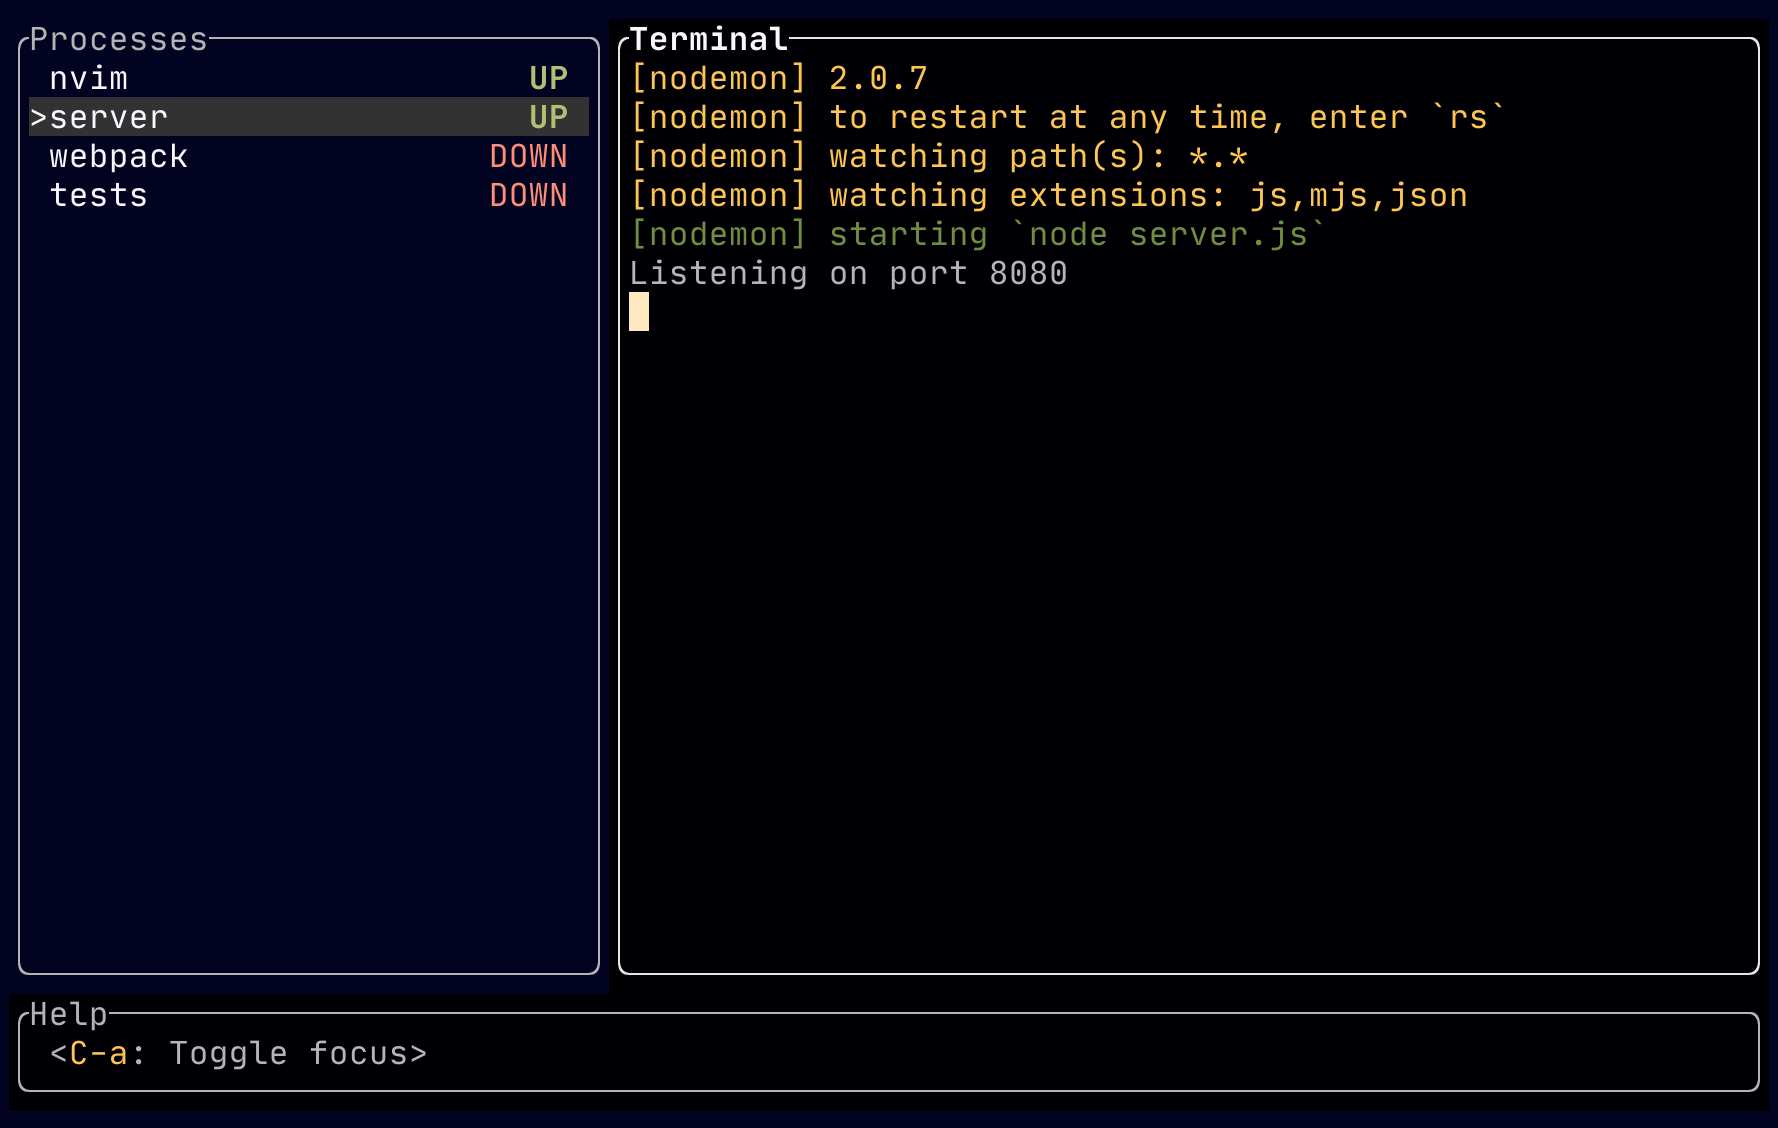Image resolution: width=1778 pixels, height=1128 pixels.
Task: Select the server process entry
Action: pos(108,116)
